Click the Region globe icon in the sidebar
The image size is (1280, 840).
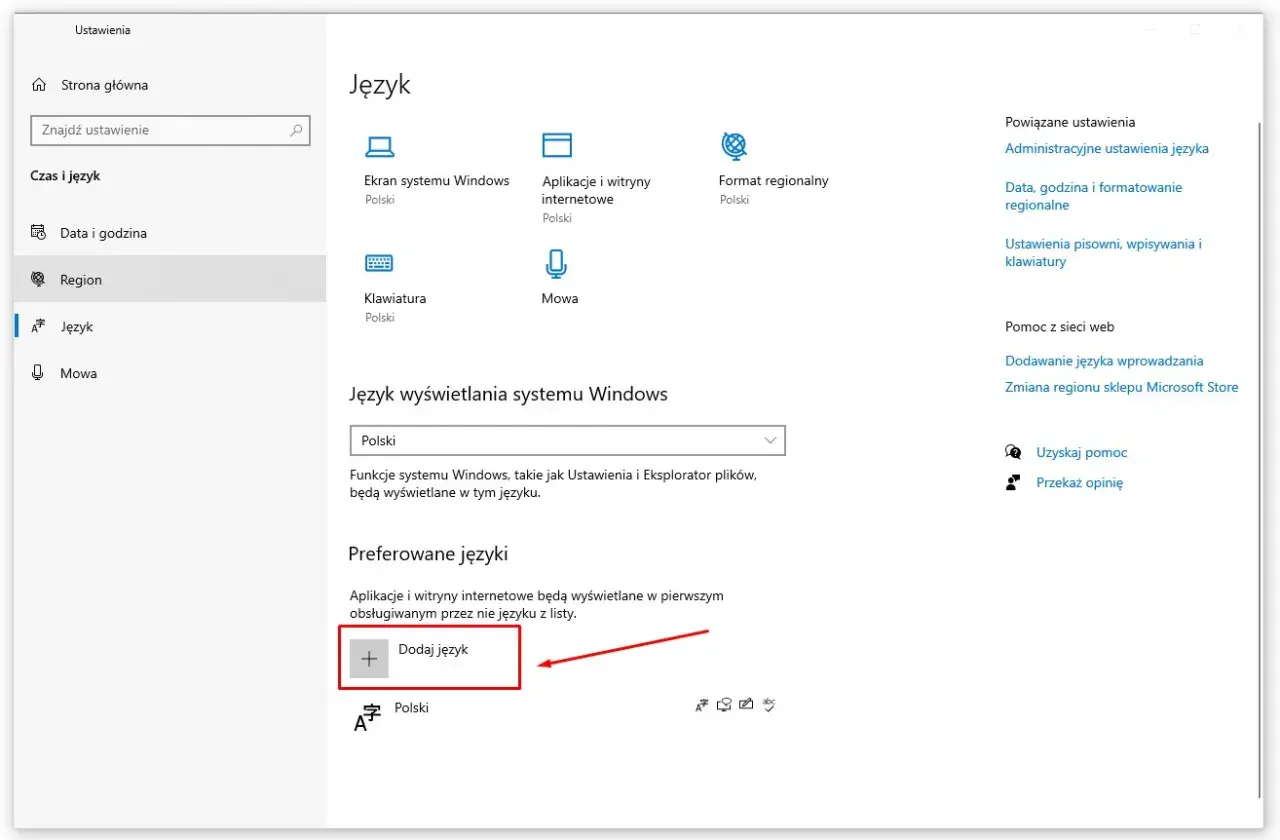point(39,280)
